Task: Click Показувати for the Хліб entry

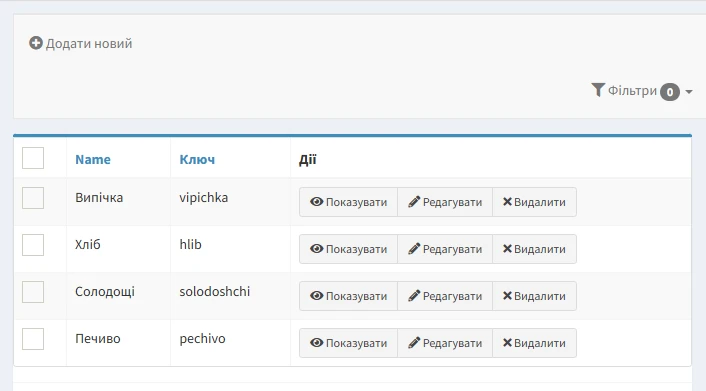Action: point(348,249)
